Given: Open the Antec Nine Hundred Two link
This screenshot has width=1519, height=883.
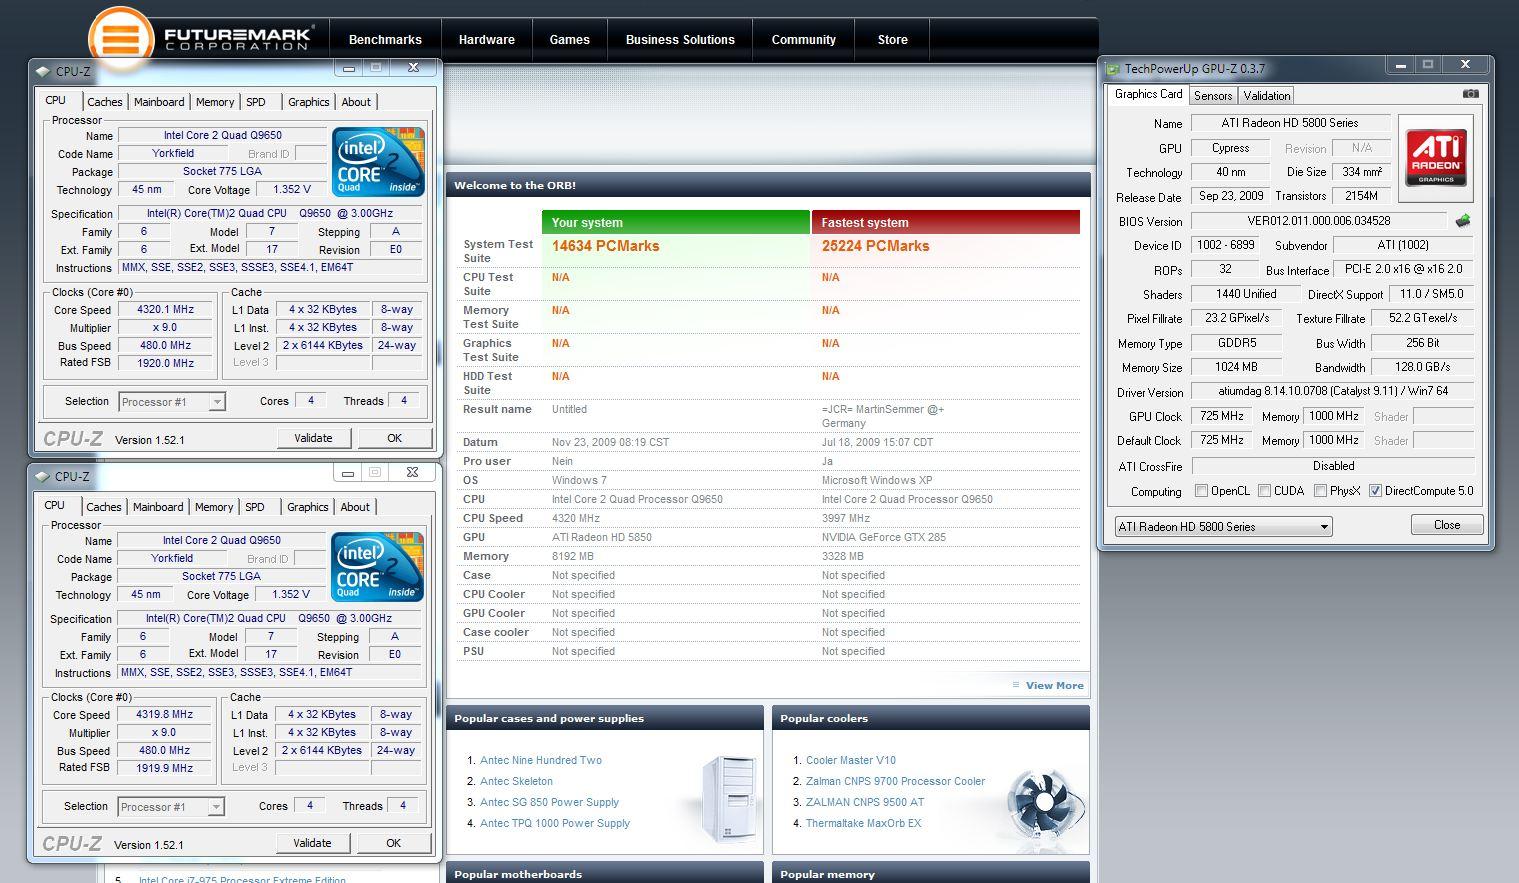Looking at the screenshot, I should point(541,760).
